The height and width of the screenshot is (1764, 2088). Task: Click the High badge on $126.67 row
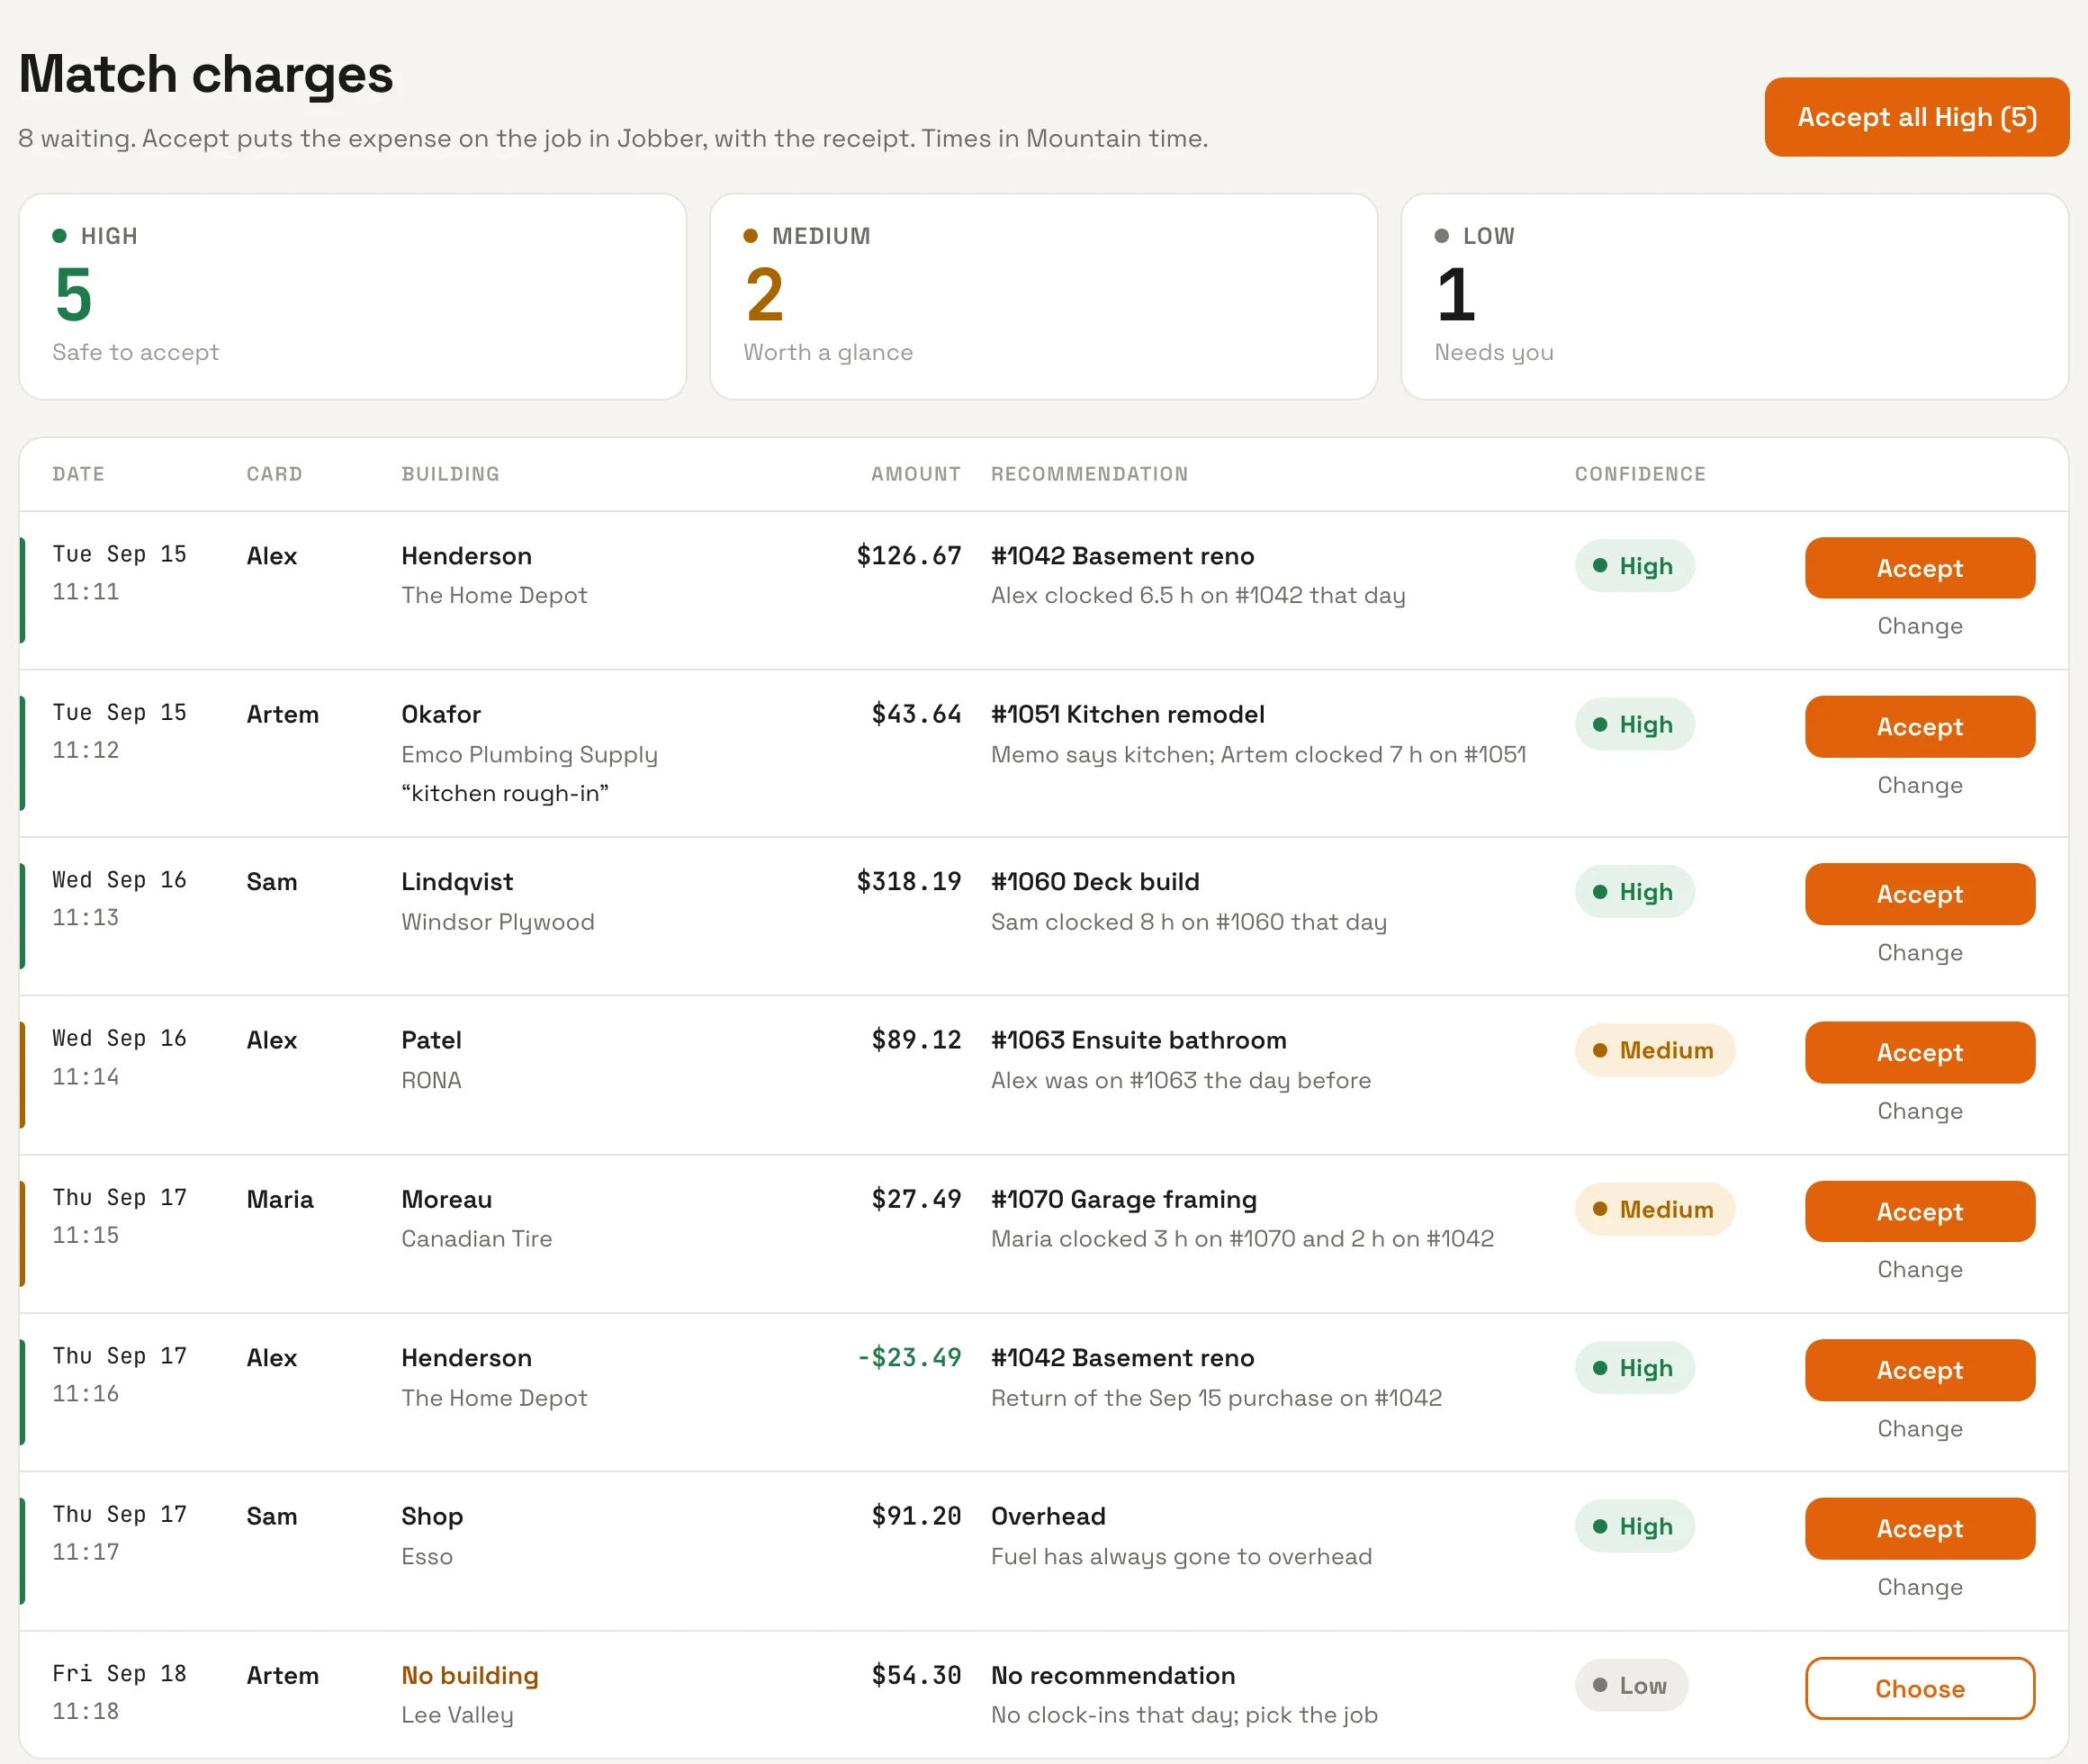click(x=1634, y=566)
